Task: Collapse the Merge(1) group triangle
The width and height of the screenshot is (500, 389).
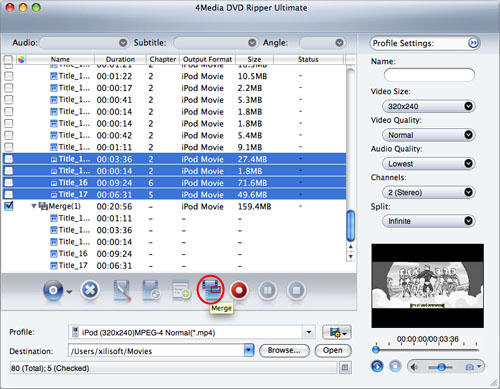Action: point(34,206)
